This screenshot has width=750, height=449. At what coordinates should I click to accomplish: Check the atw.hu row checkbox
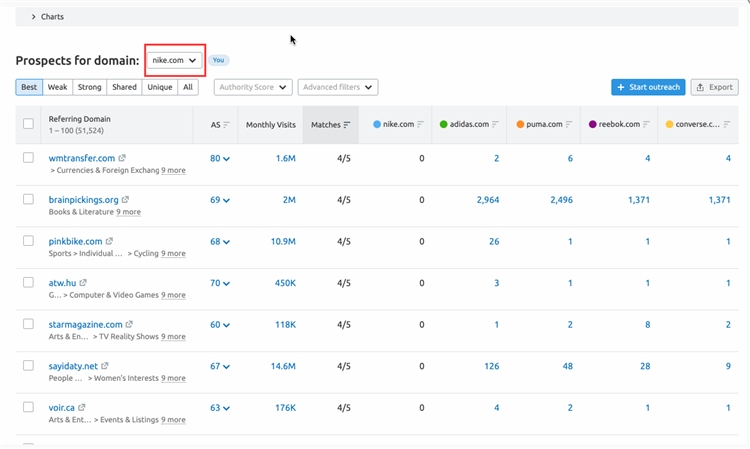click(x=28, y=282)
